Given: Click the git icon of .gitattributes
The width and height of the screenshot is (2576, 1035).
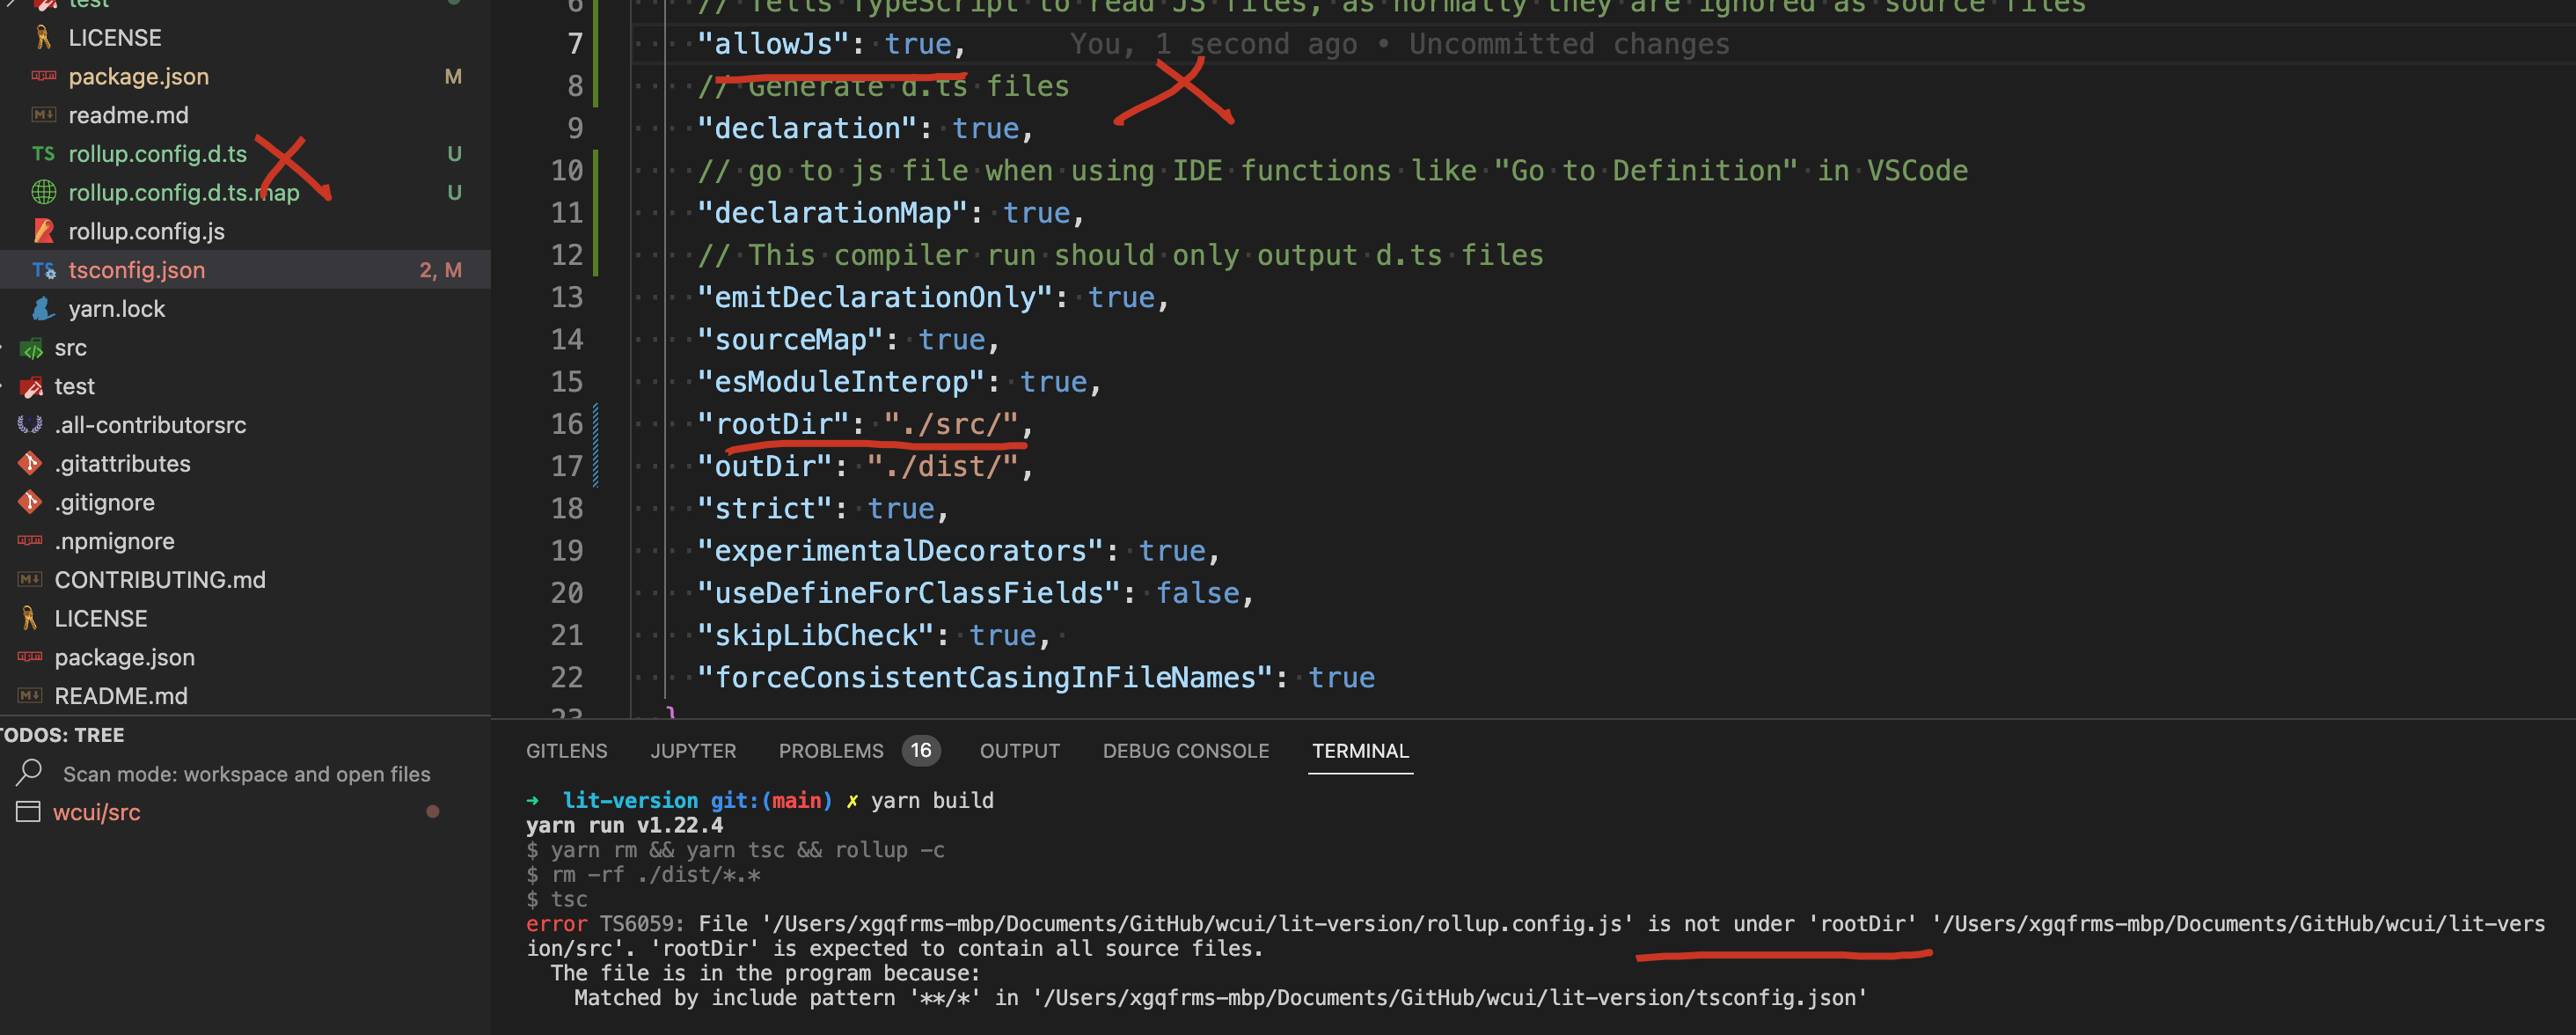Looking at the screenshot, I should (30, 463).
